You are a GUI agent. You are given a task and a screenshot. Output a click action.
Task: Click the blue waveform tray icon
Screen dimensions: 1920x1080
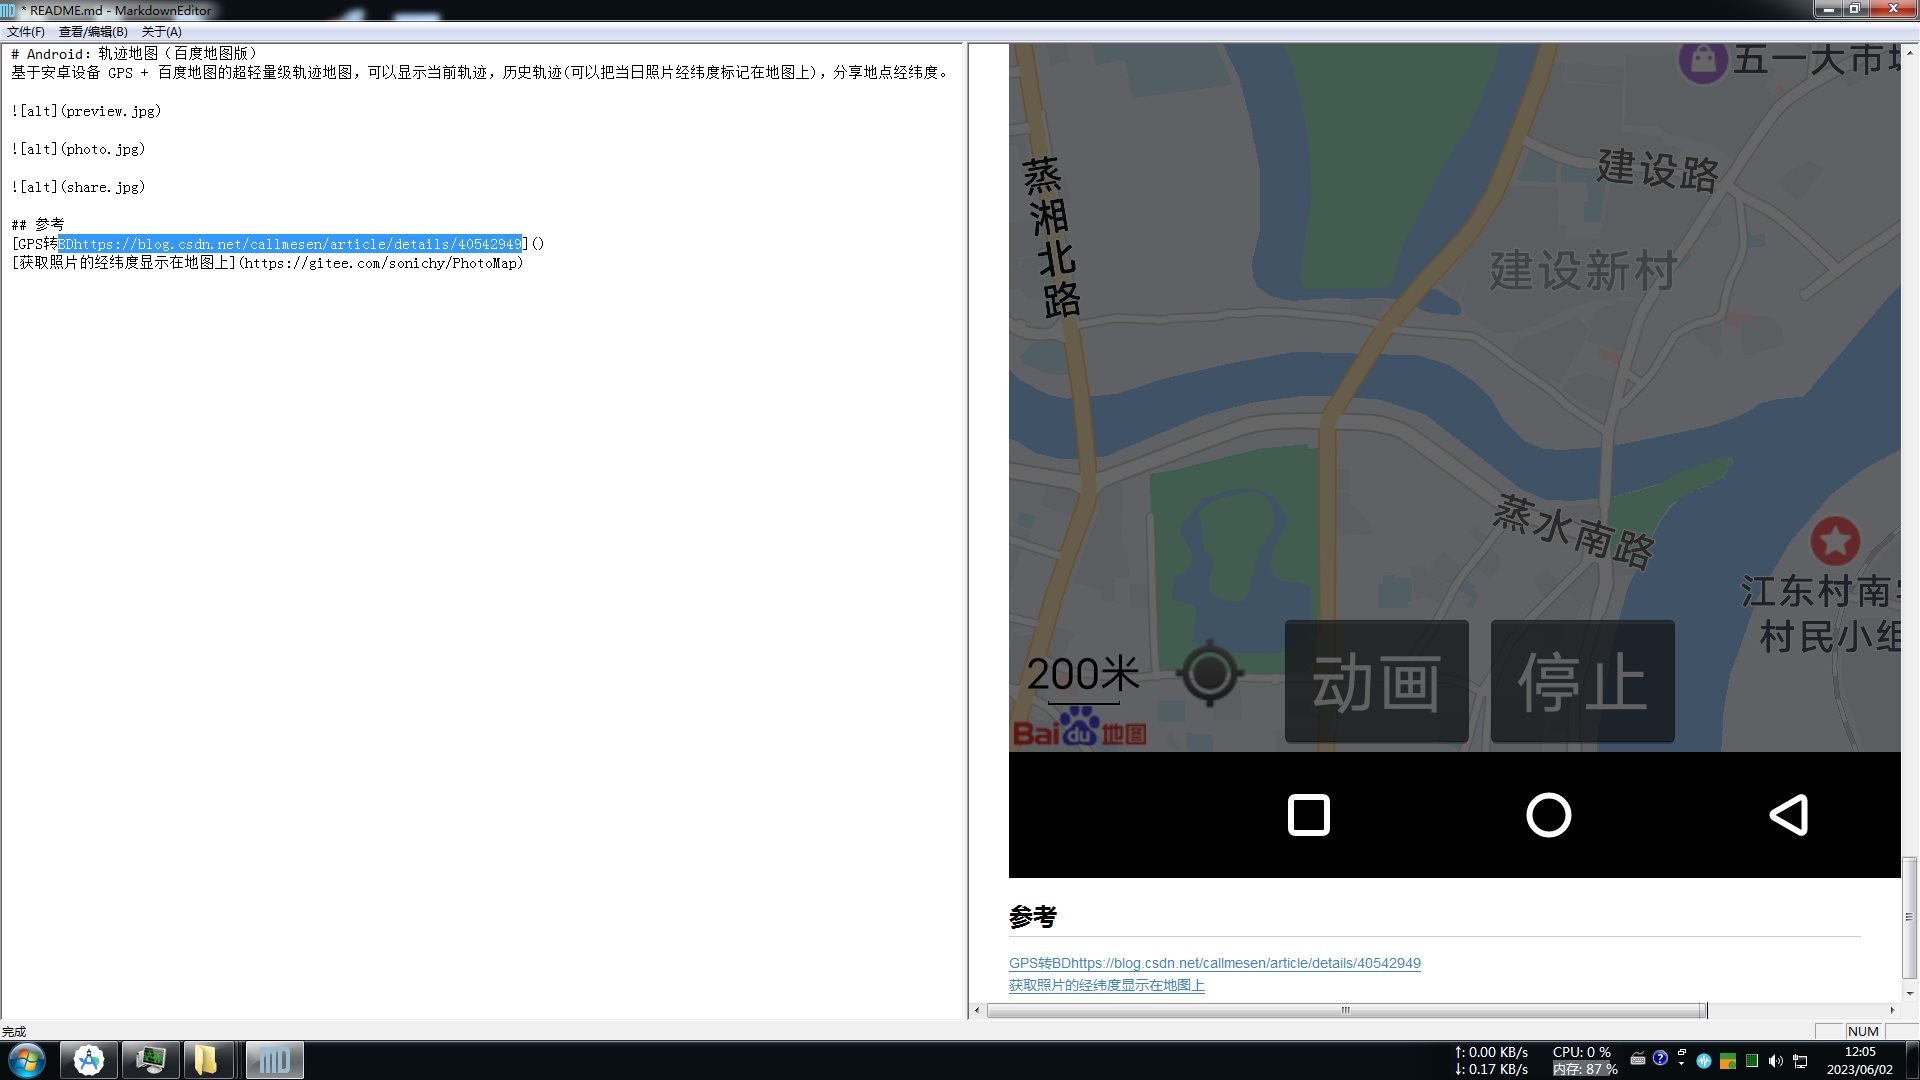1704,1061
